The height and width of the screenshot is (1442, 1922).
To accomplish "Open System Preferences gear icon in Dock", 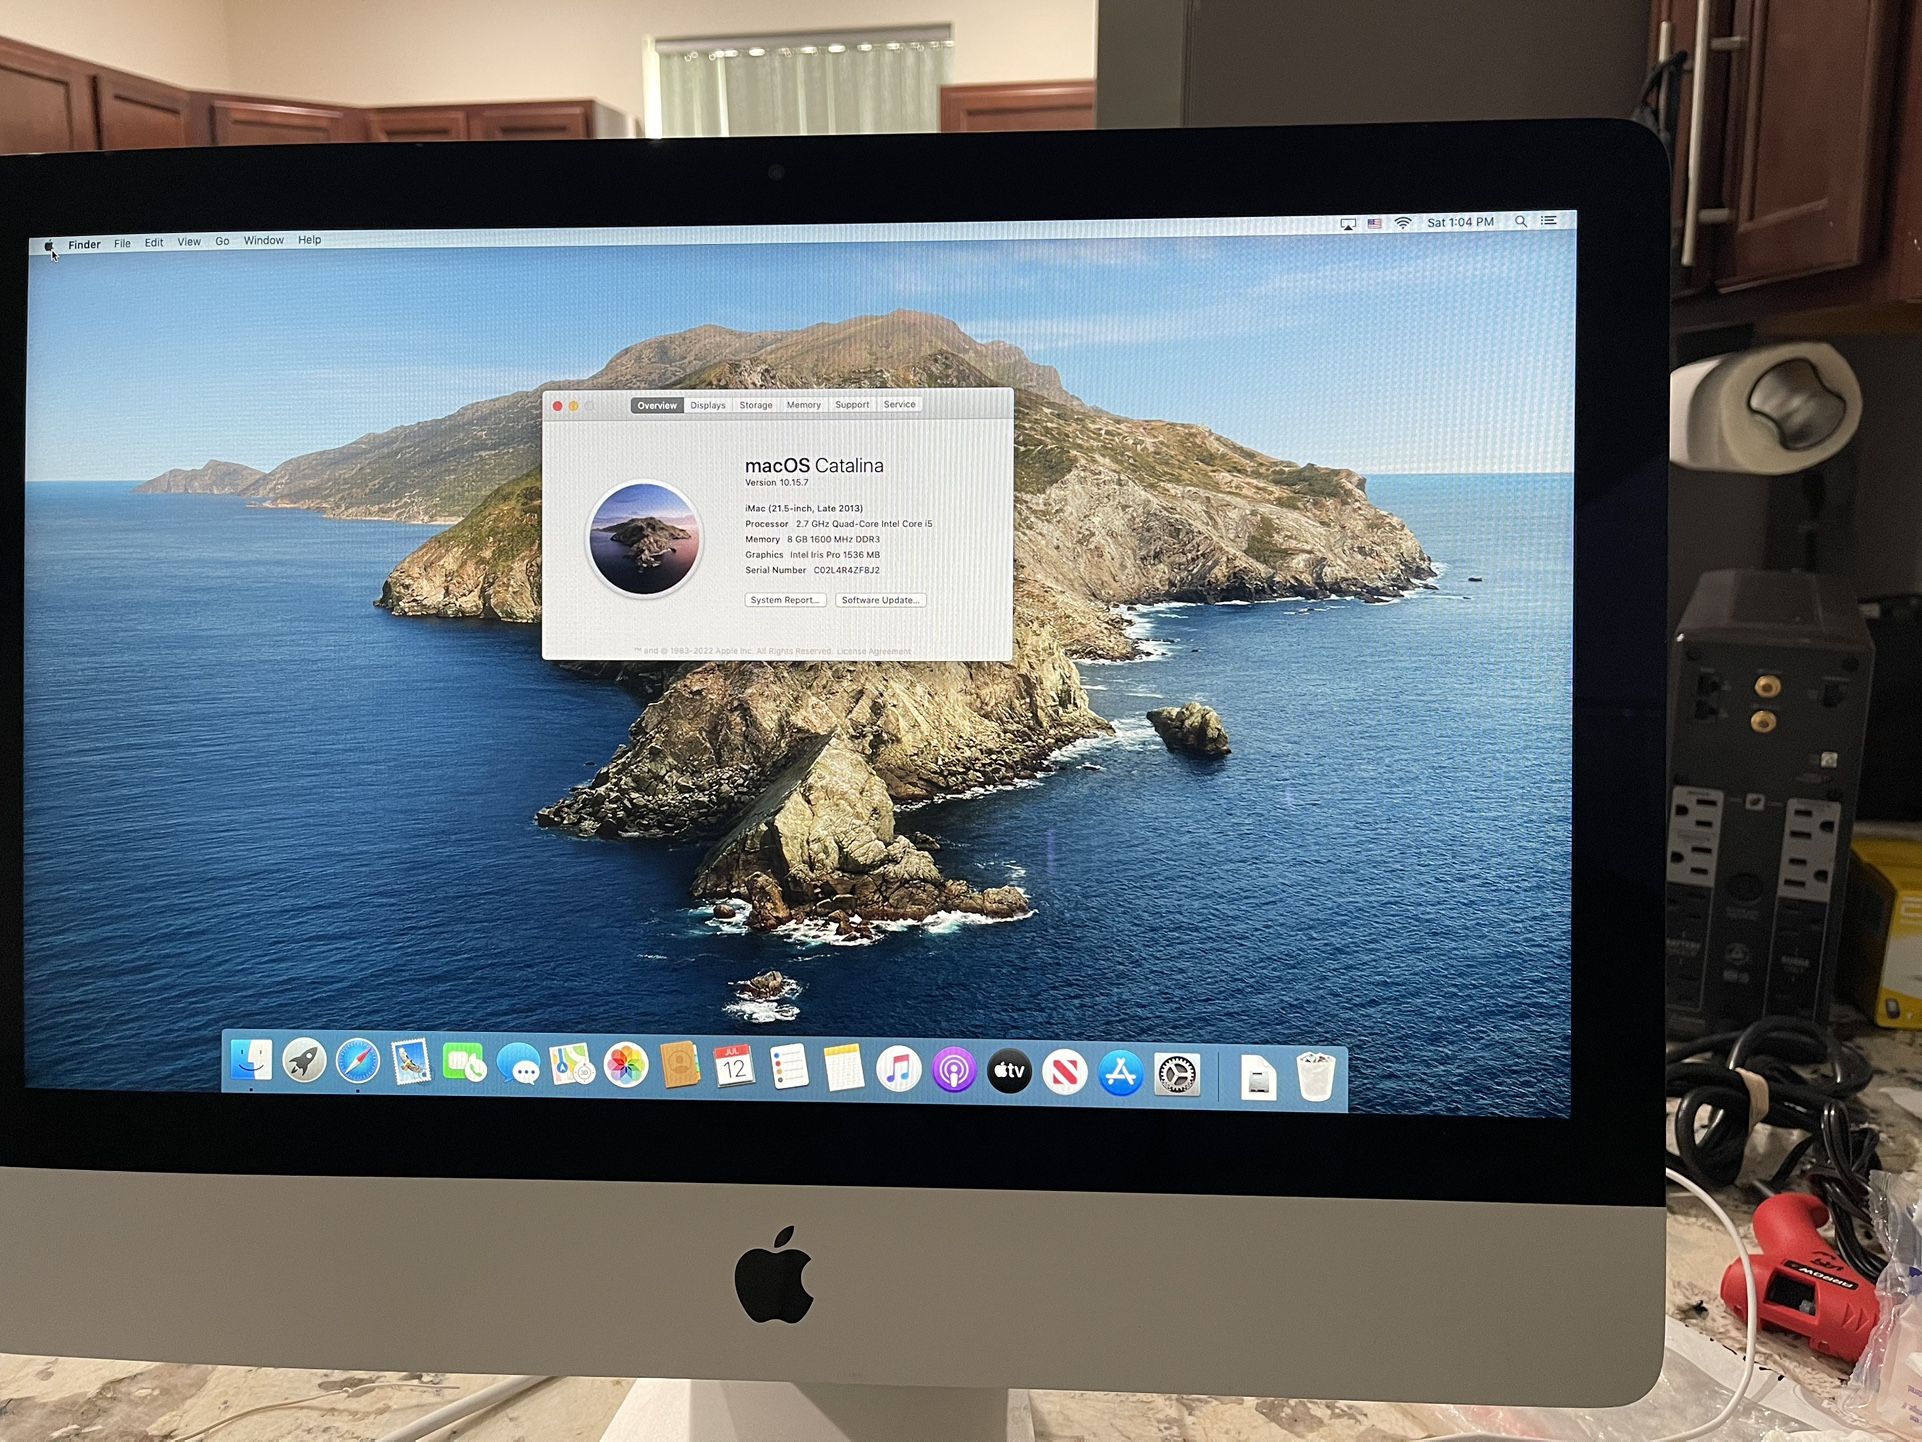I will (1177, 1075).
